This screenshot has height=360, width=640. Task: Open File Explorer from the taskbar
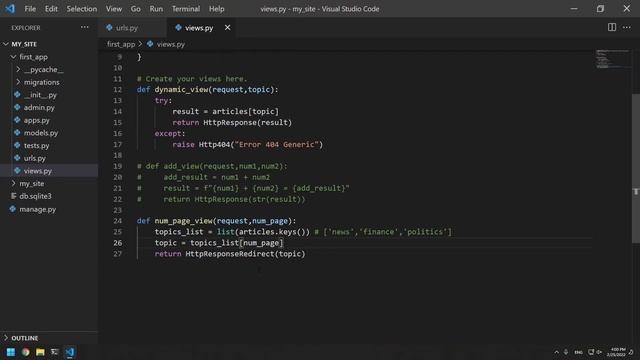pyautogui.click(x=40, y=352)
